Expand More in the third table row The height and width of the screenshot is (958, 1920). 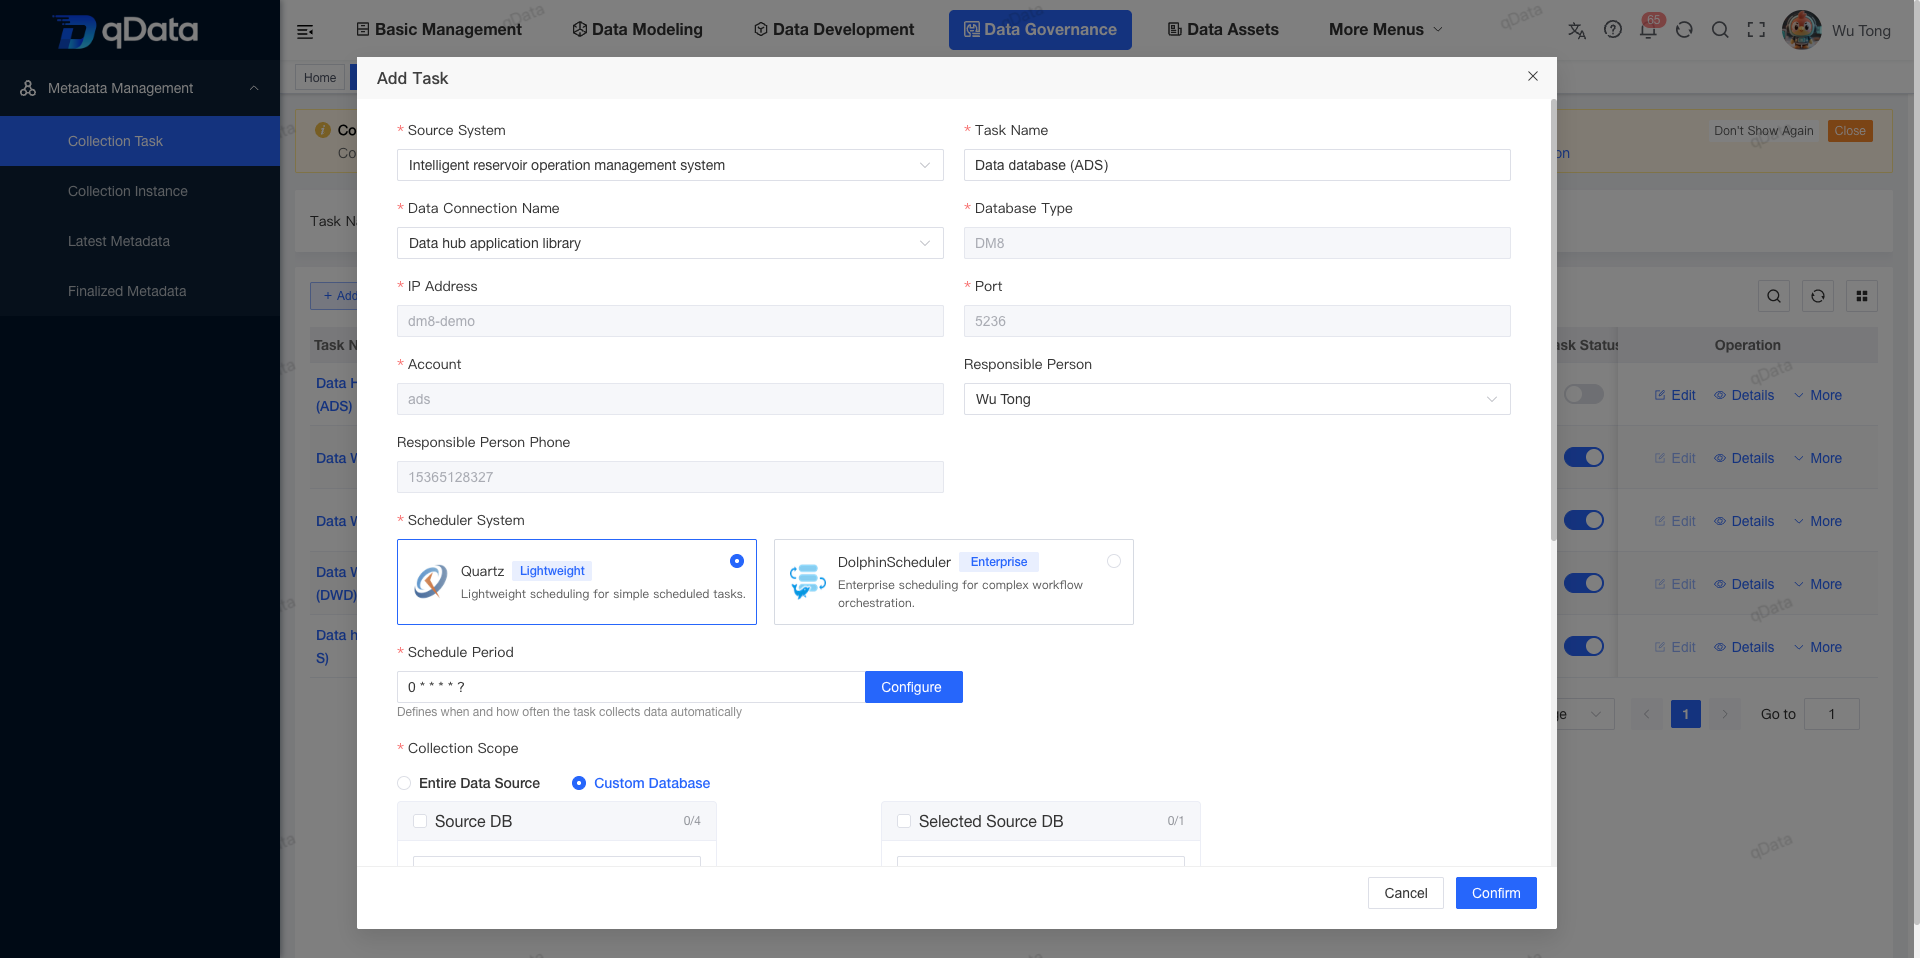pos(1818,521)
